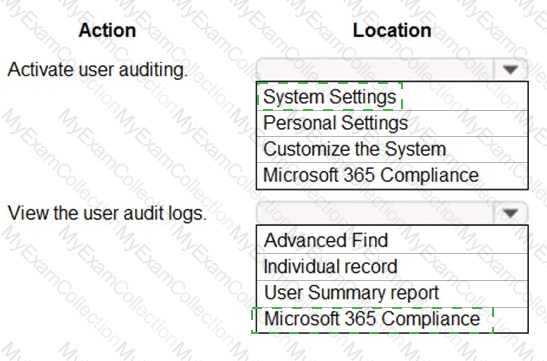This screenshot has height=361, width=547.
Task: Click the Action column header
Action: (107, 30)
